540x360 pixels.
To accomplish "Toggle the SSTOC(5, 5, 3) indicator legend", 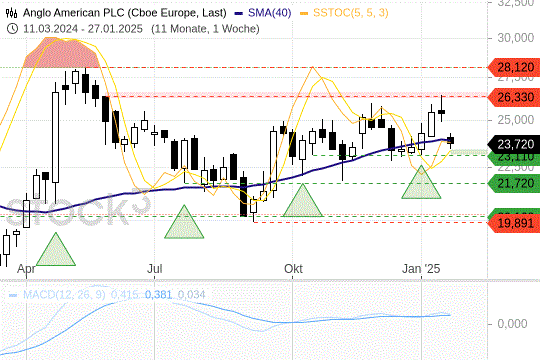I will 344,13.
